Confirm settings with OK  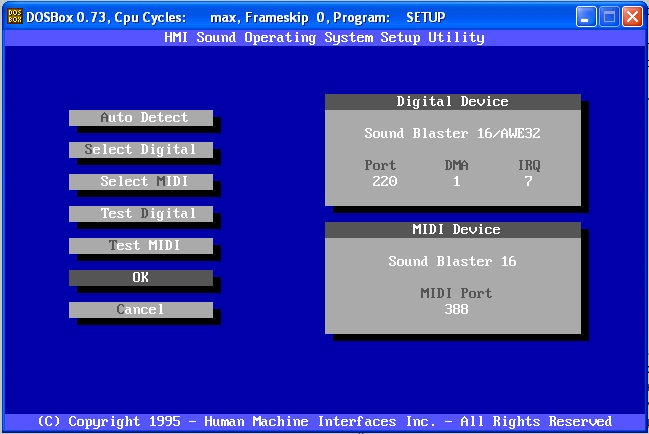tap(141, 278)
